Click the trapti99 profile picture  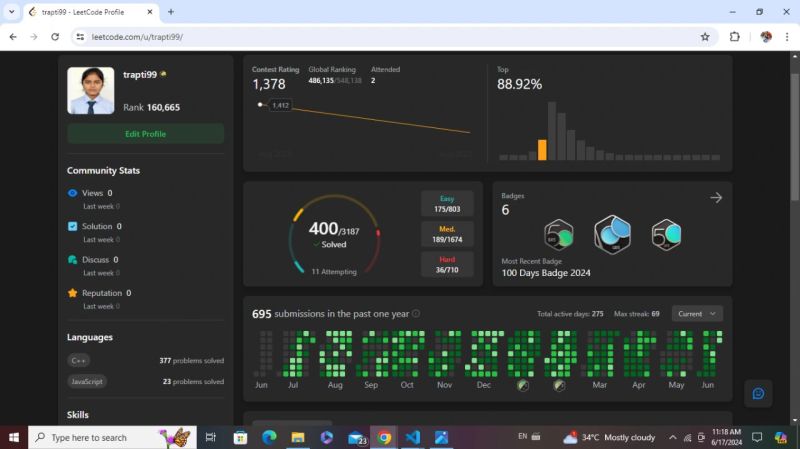[x=91, y=90]
